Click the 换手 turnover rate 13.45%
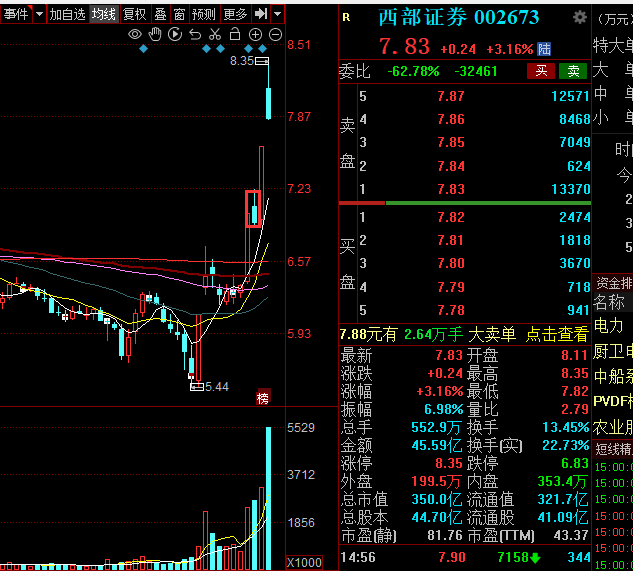The width and height of the screenshot is (633, 571). 566,427
